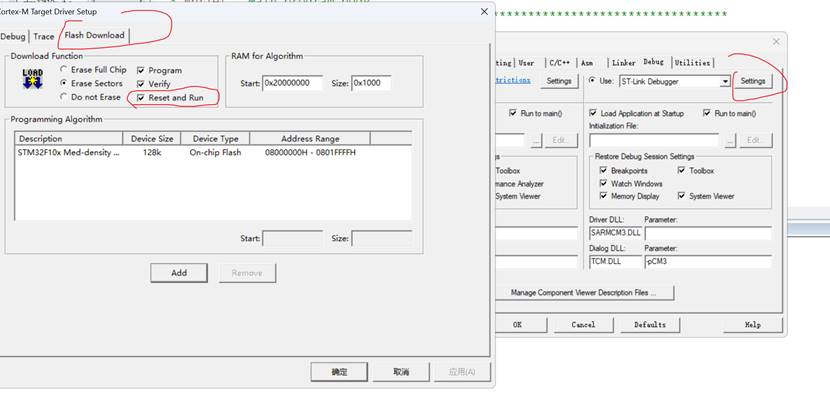
Task: Select Do not Erase option
Action: [x=90, y=97]
